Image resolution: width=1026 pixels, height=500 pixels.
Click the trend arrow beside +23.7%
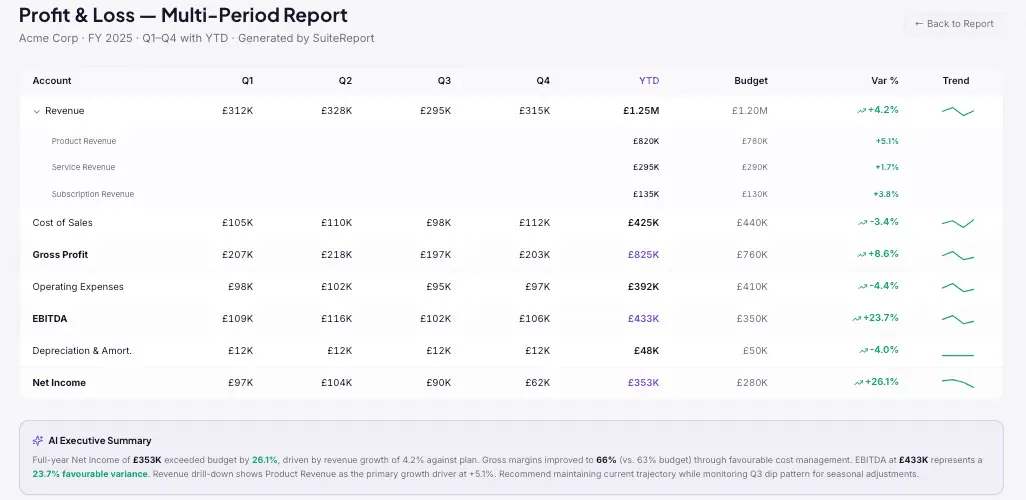pyautogui.click(x=857, y=319)
